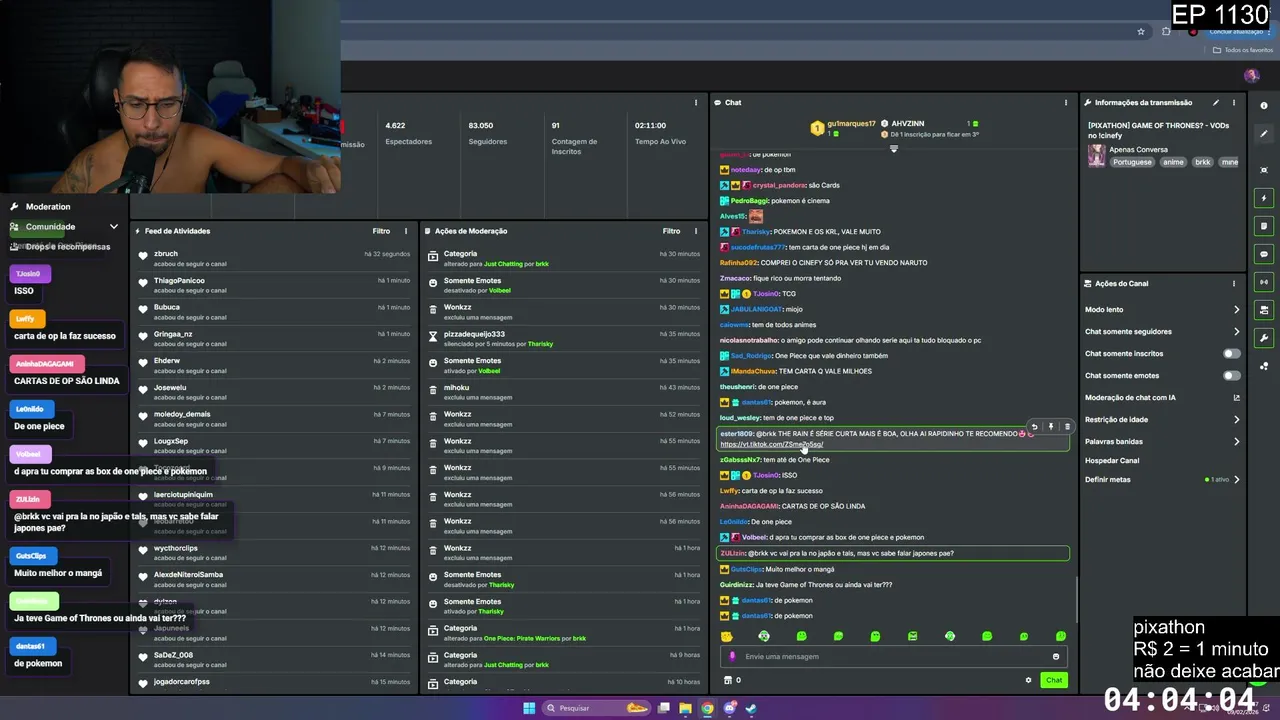This screenshot has height=720, width=1280.
Task: Click username PedroBaggi in chat
Action: coord(749,201)
